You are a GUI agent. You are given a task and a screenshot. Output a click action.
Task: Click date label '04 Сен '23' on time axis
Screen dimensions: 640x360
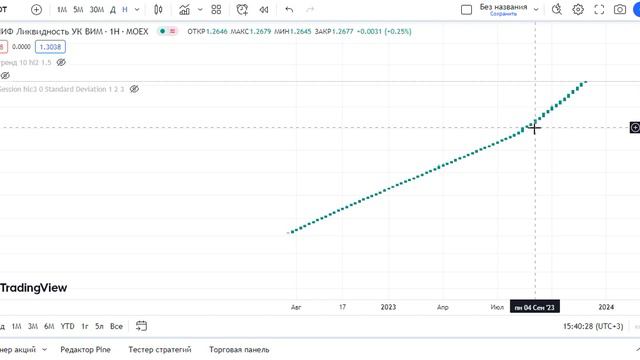click(x=535, y=307)
